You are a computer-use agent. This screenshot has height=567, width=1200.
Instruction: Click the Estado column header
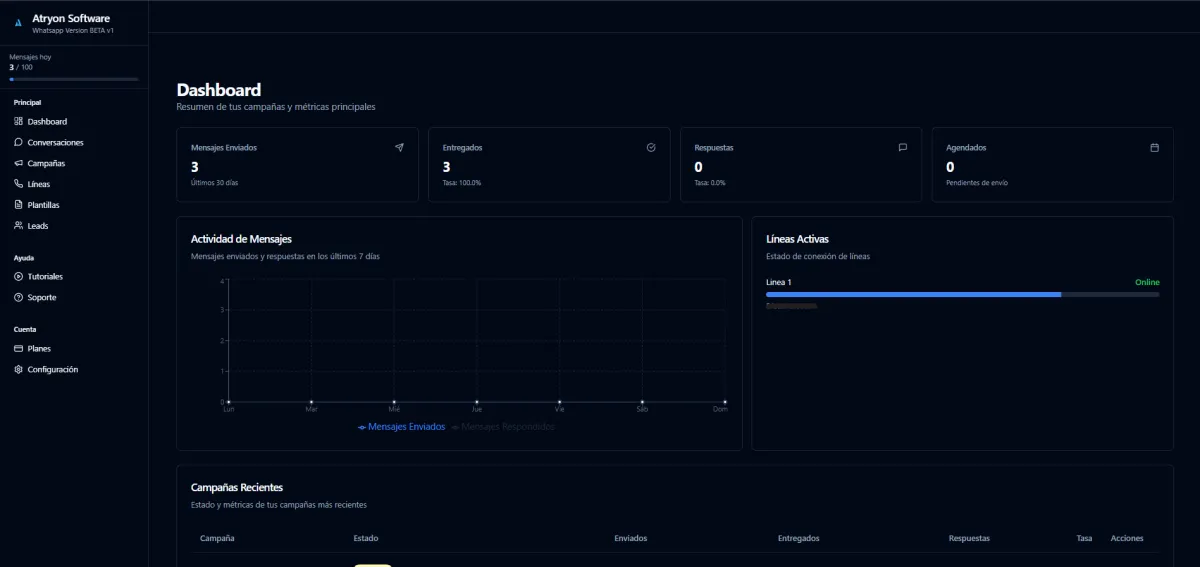[x=366, y=539]
